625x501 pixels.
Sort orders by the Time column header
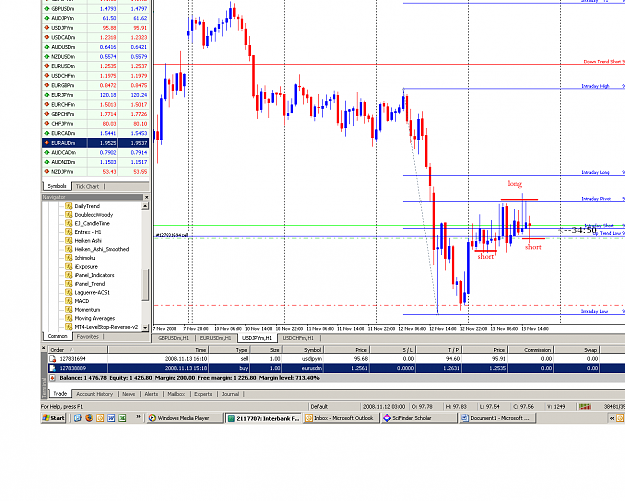pos(157,350)
